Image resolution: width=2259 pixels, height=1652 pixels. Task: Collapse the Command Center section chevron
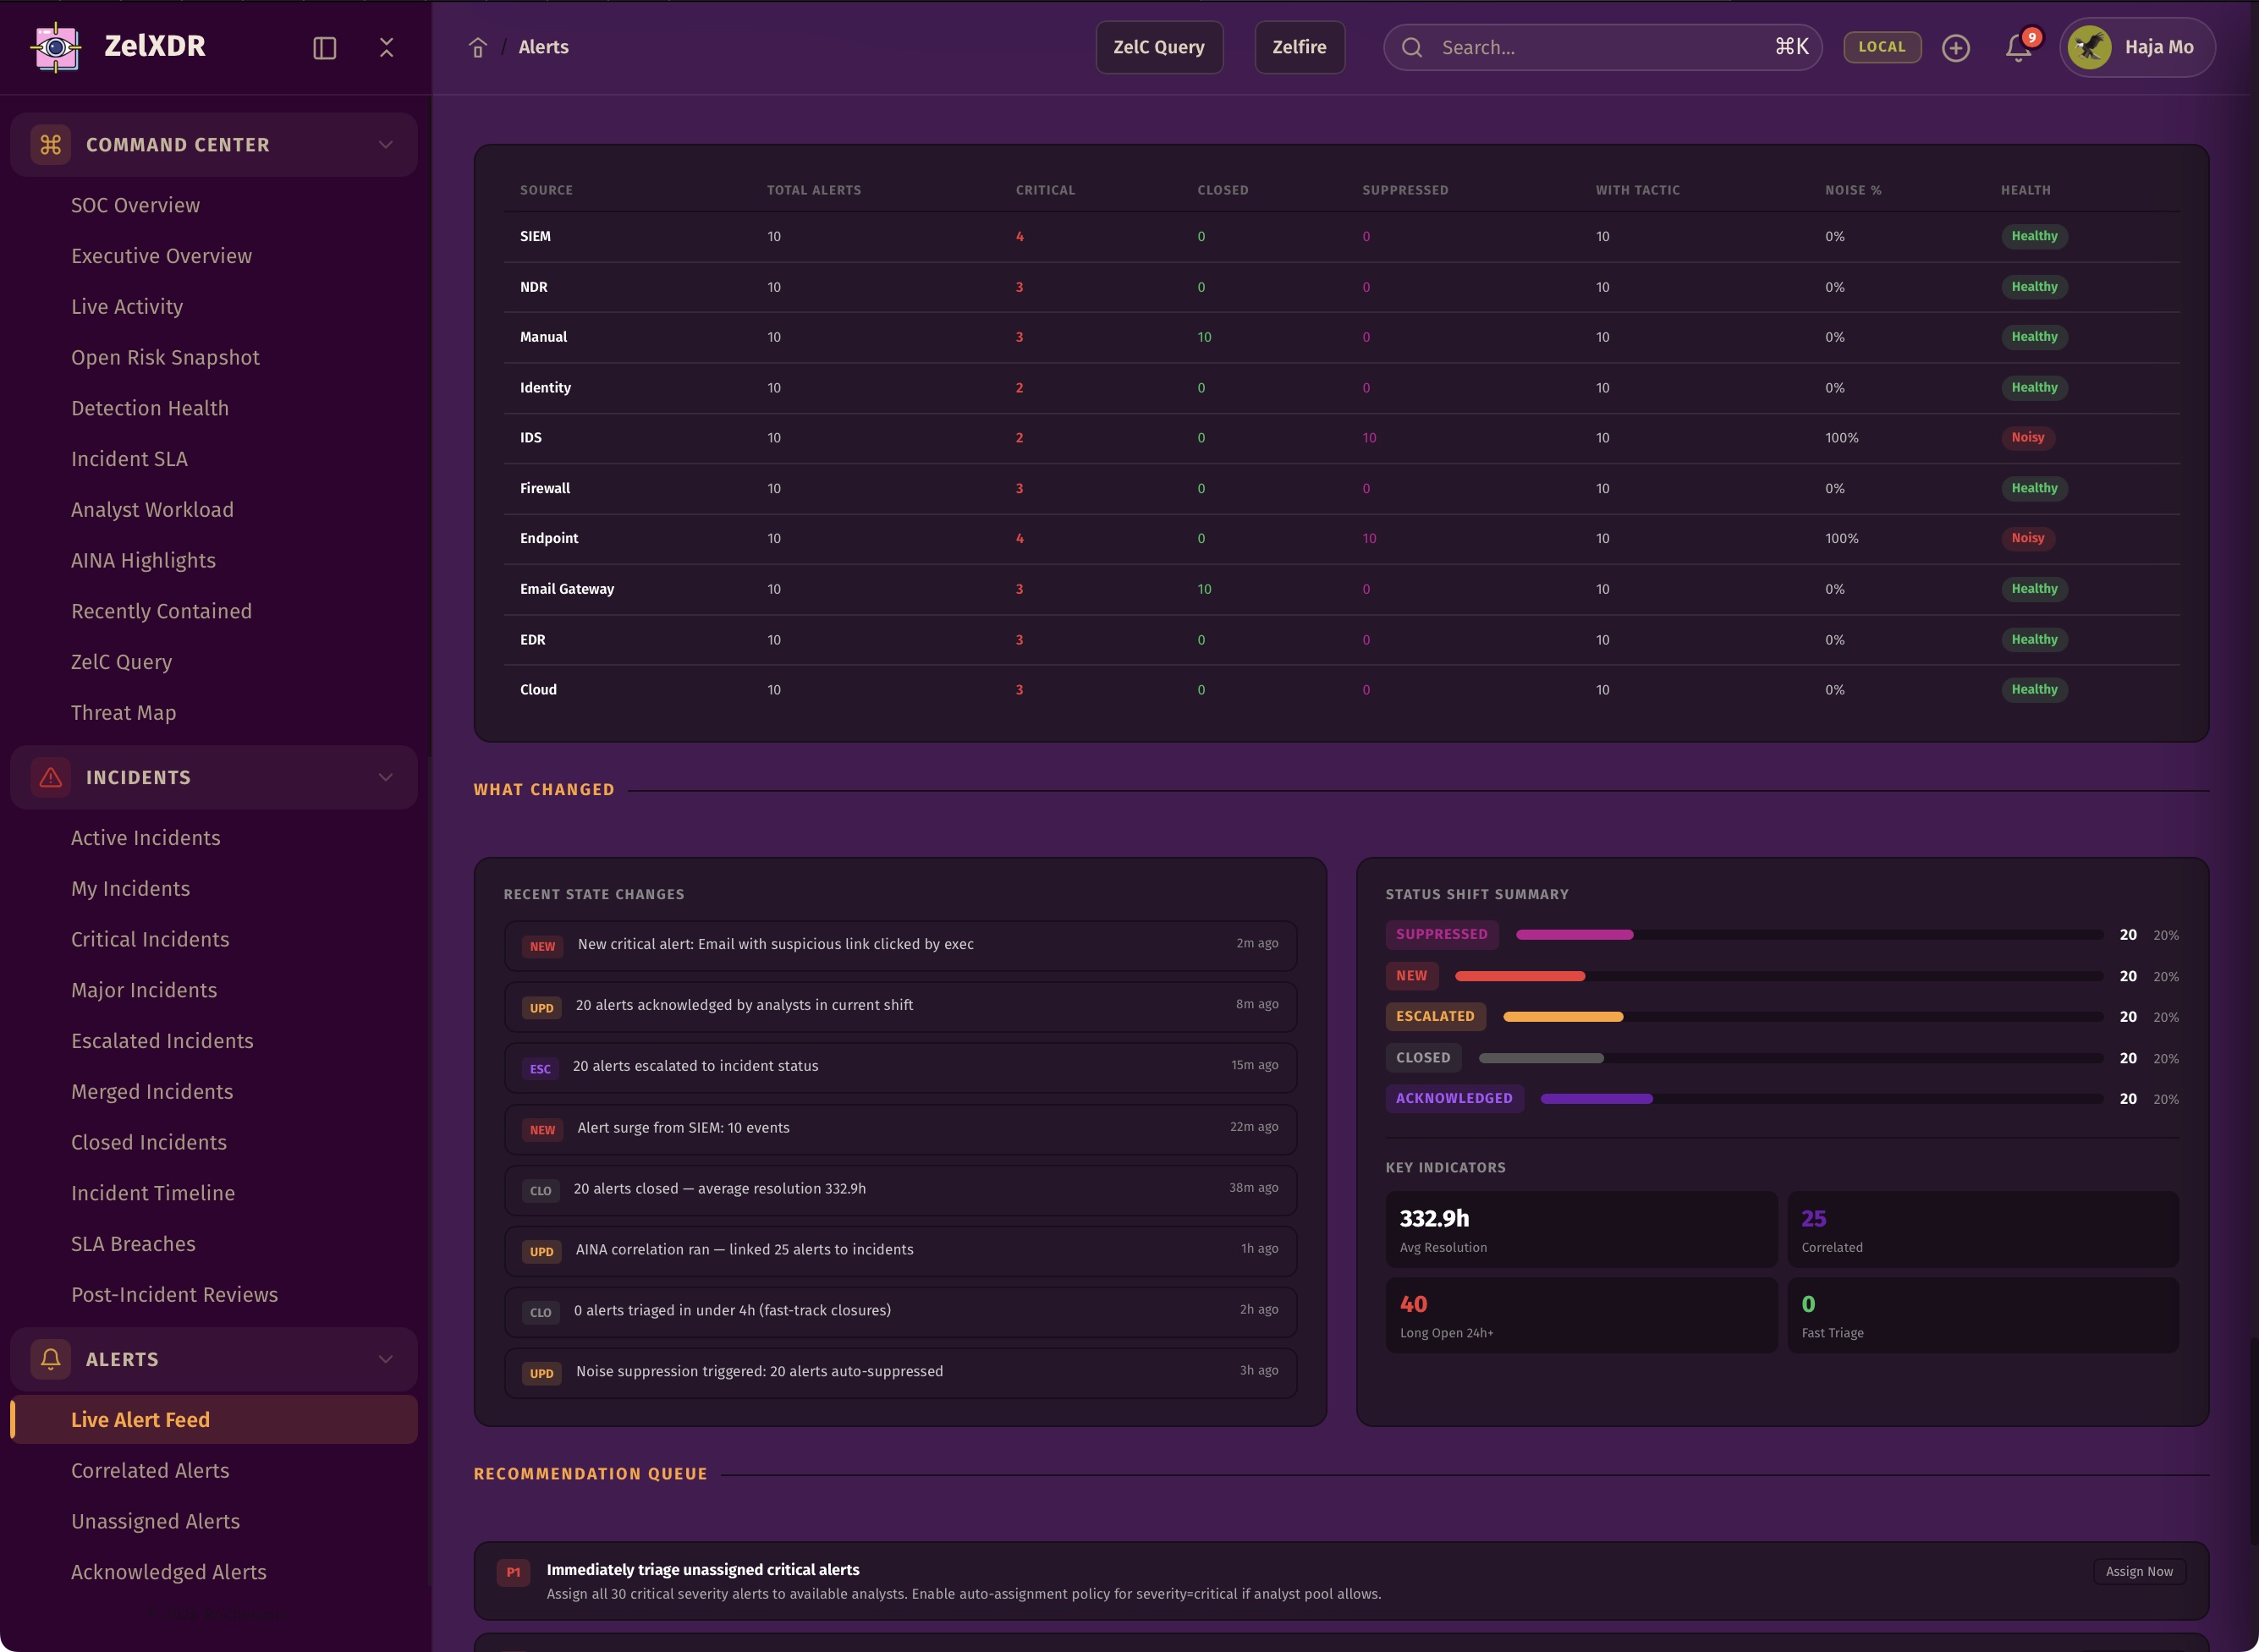click(x=385, y=145)
